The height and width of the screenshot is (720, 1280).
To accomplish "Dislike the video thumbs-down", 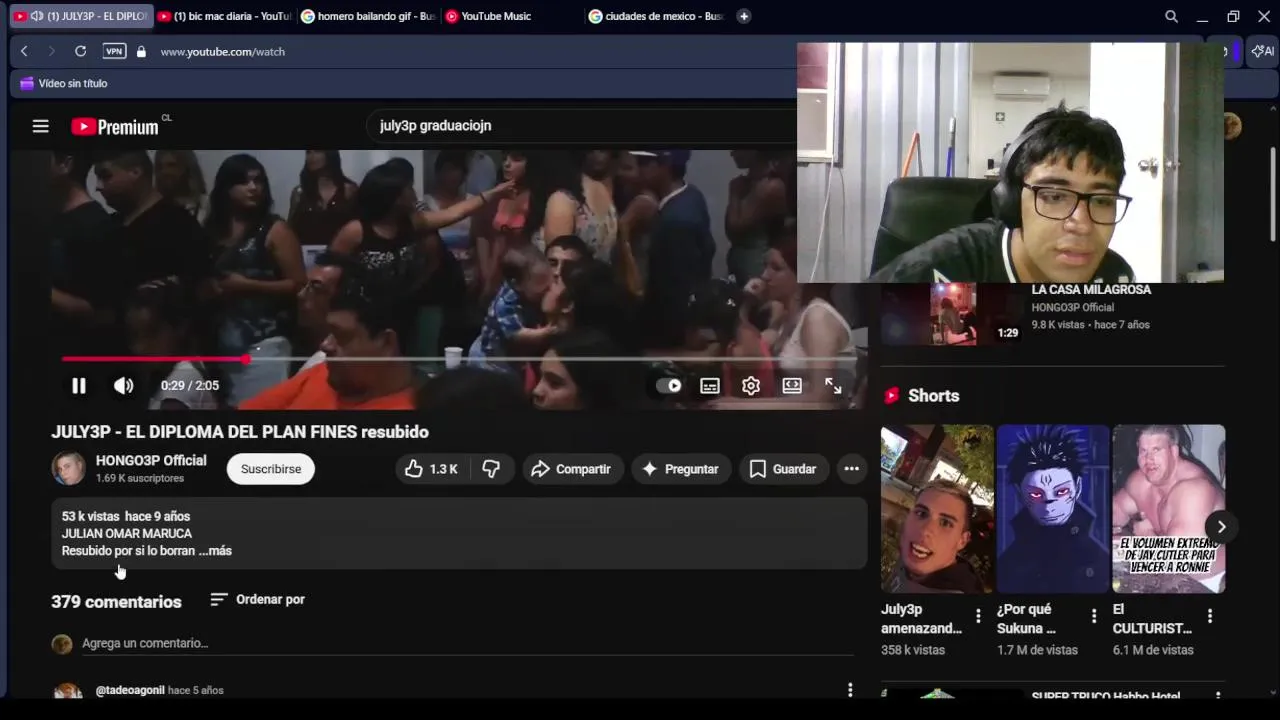I will [491, 469].
